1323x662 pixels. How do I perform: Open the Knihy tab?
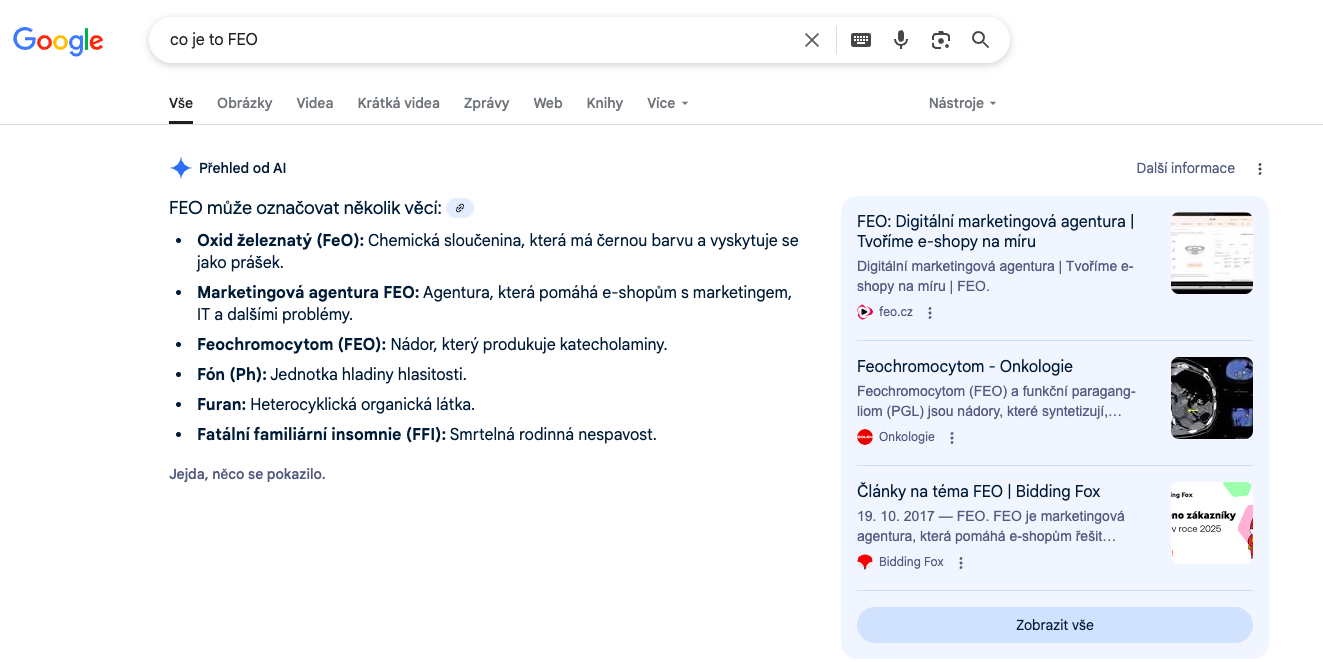605,103
